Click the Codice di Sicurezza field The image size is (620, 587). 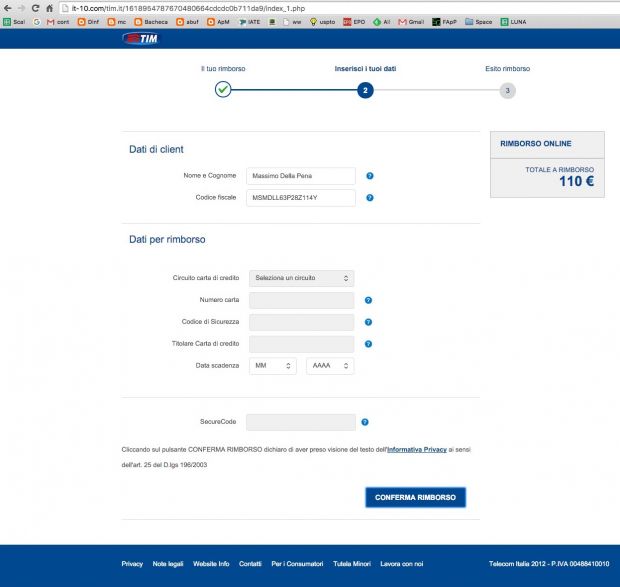pyautogui.click(x=302, y=322)
